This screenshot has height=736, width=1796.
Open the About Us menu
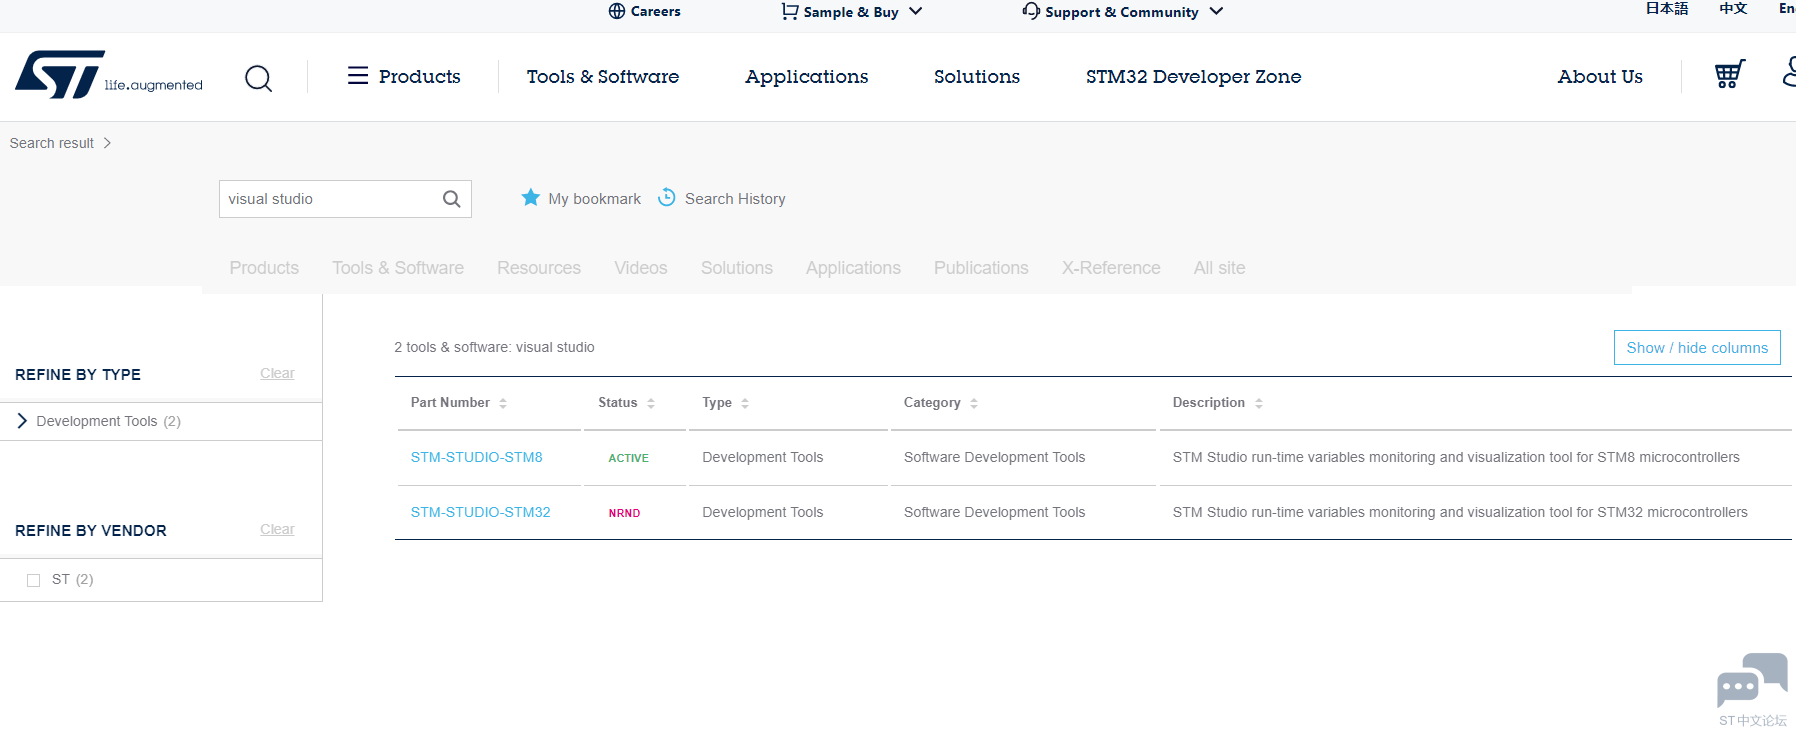pyautogui.click(x=1600, y=76)
